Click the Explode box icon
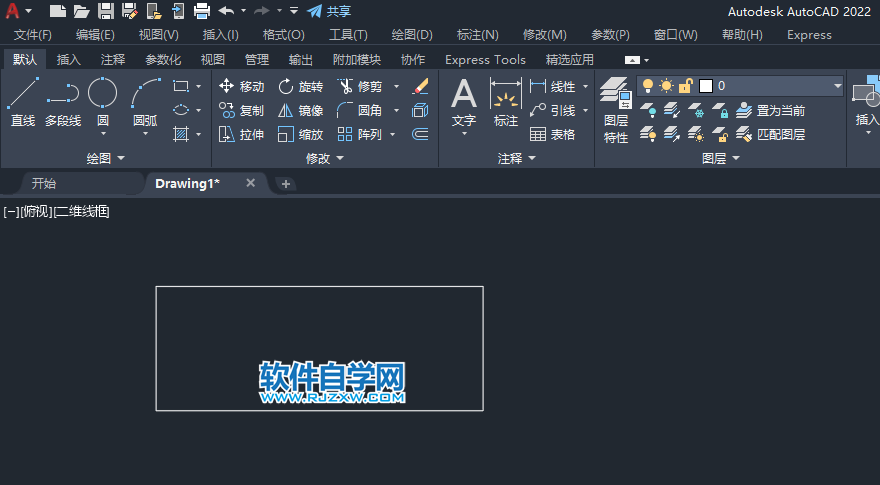Image resolution: width=880 pixels, height=485 pixels. pos(420,111)
